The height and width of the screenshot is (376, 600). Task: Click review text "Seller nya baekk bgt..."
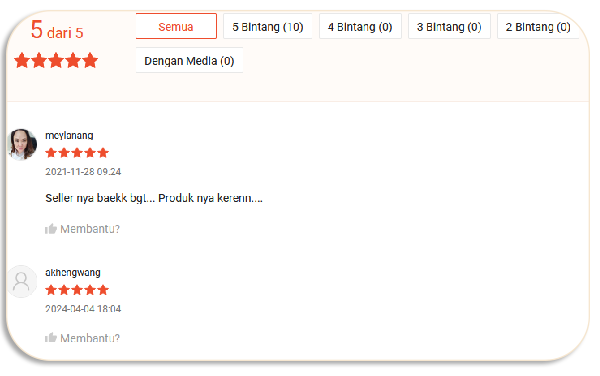100,198
